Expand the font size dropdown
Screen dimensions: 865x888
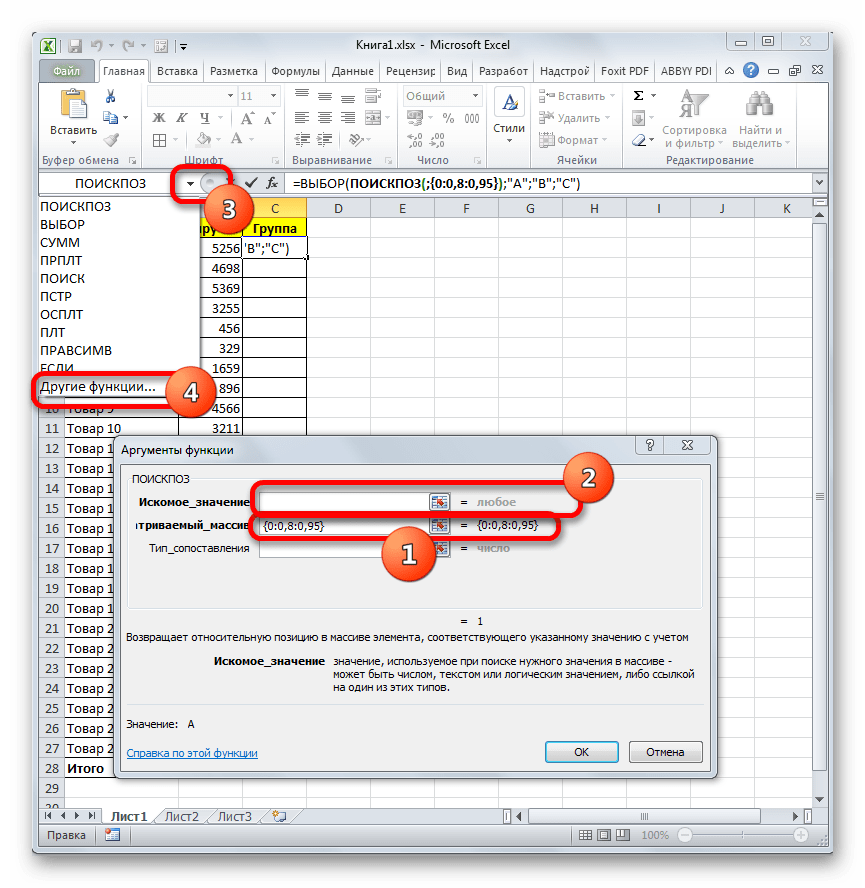click(277, 96)
